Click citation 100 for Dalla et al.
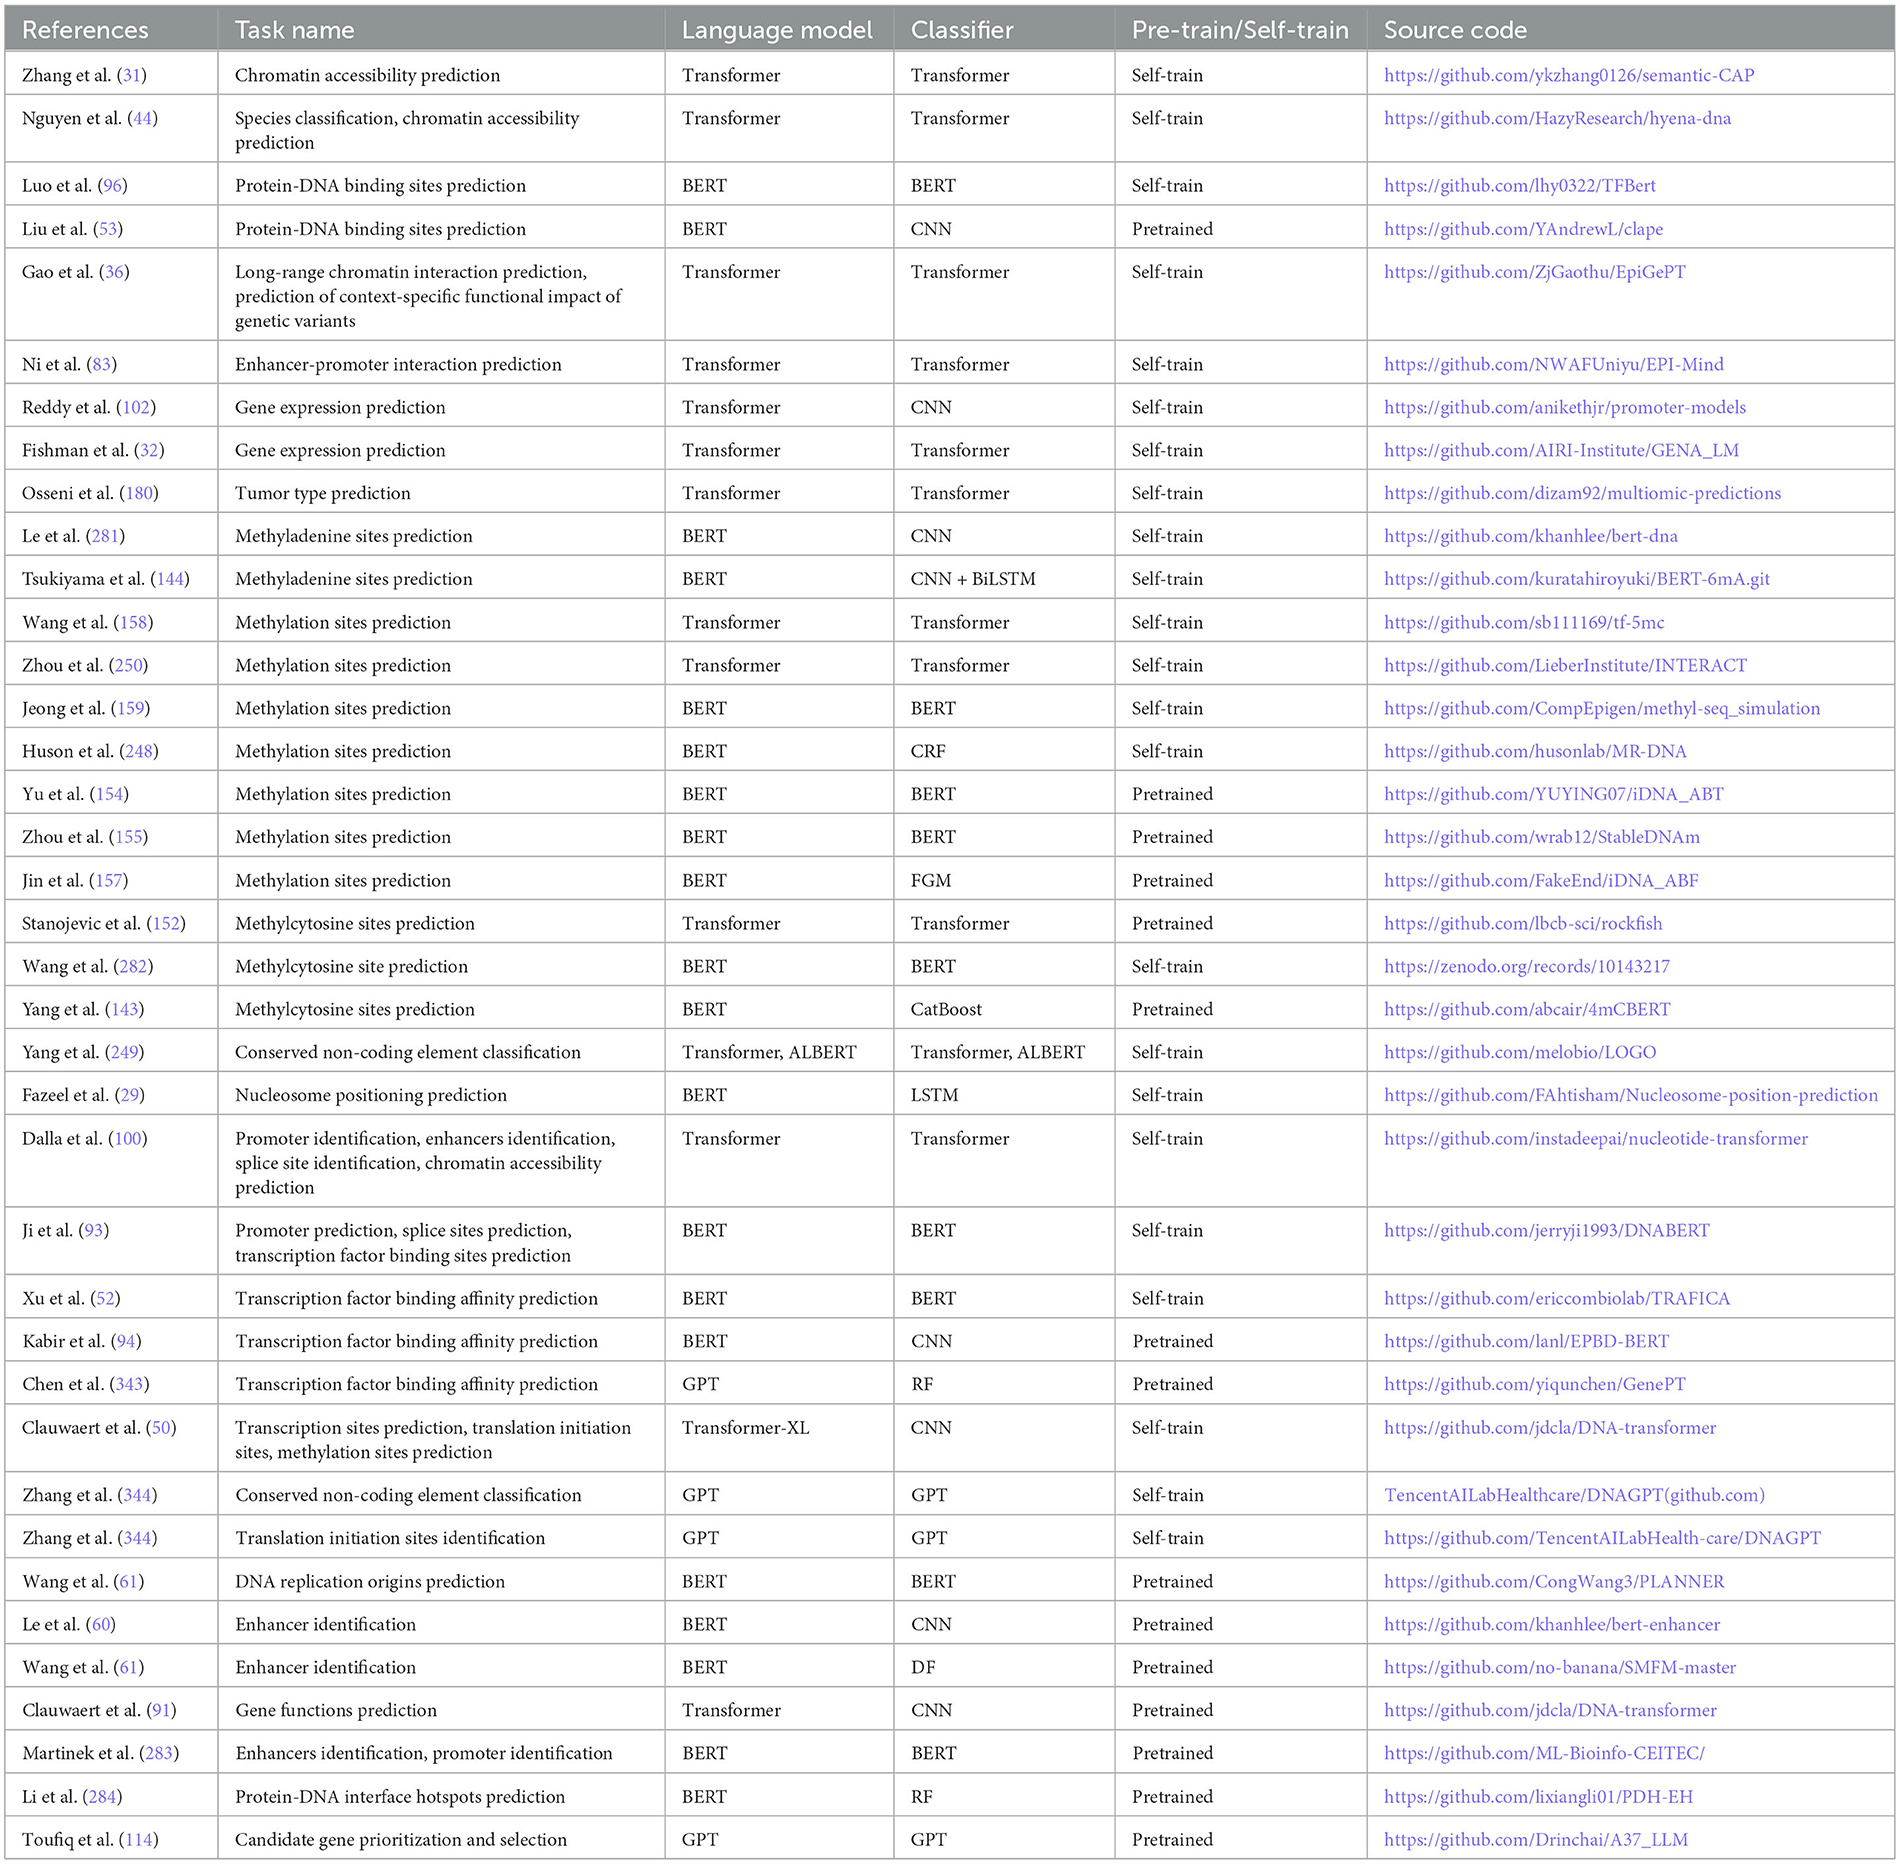Viewport: 1900px width, 1864px height. tap(128, 1138)
